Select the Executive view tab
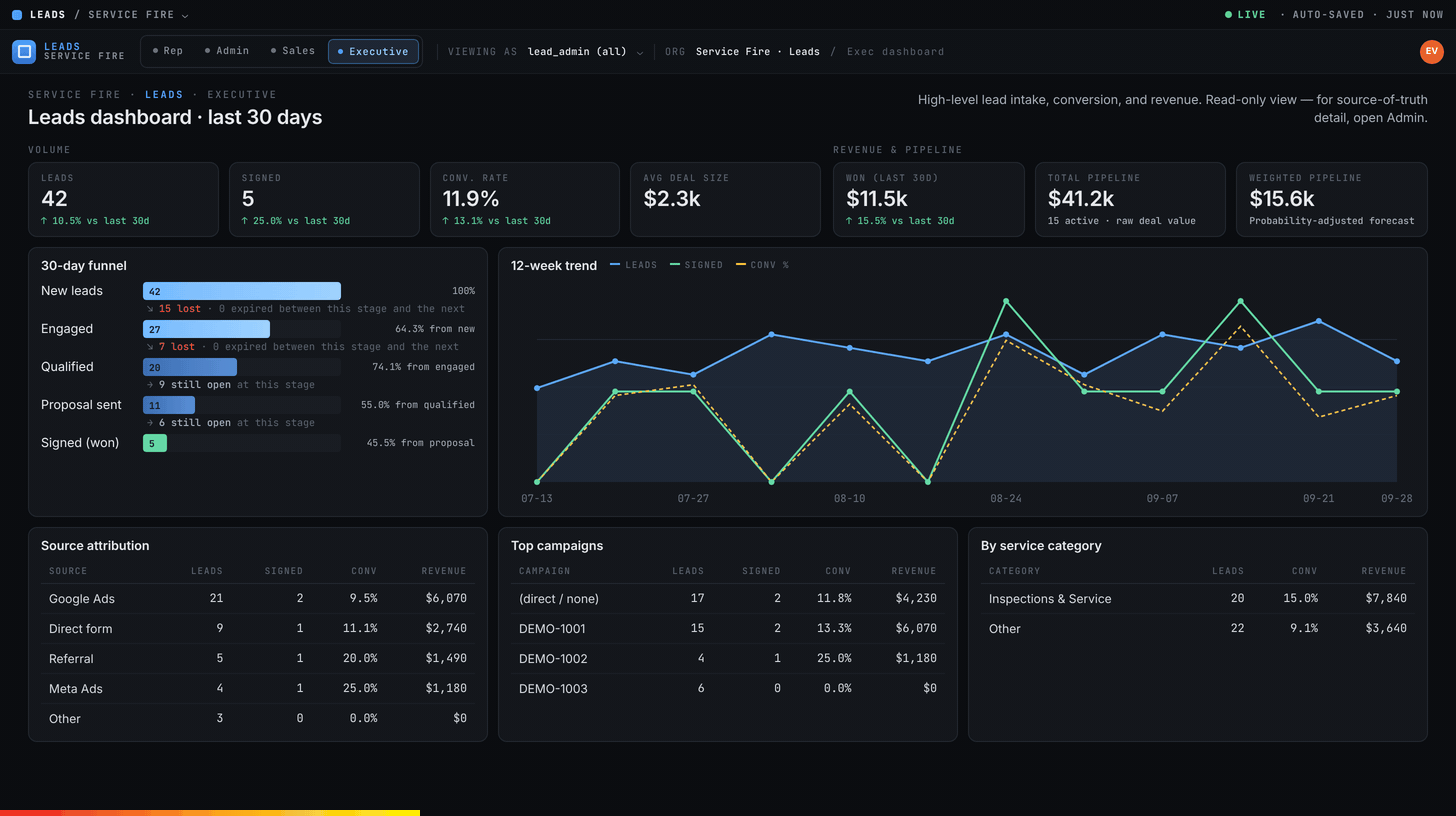This screenshot has height=816, width=1456. (x=373, y=51)
